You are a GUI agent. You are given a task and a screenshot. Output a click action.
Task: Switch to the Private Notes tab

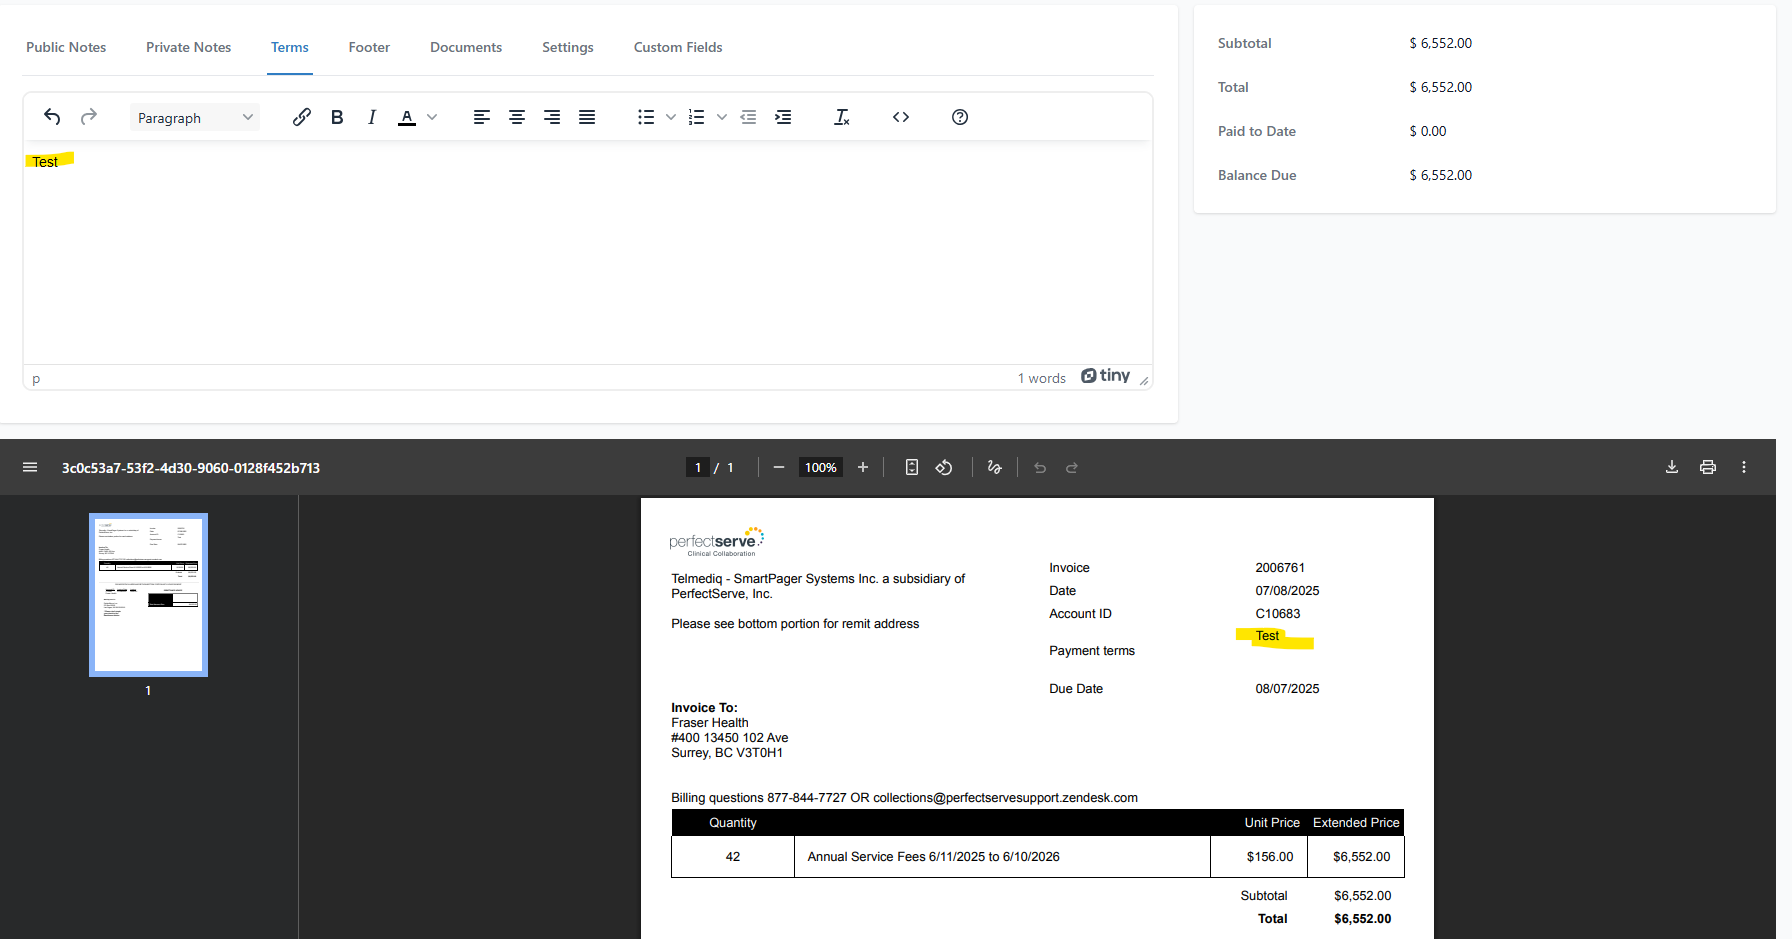(x=188, y=47)
